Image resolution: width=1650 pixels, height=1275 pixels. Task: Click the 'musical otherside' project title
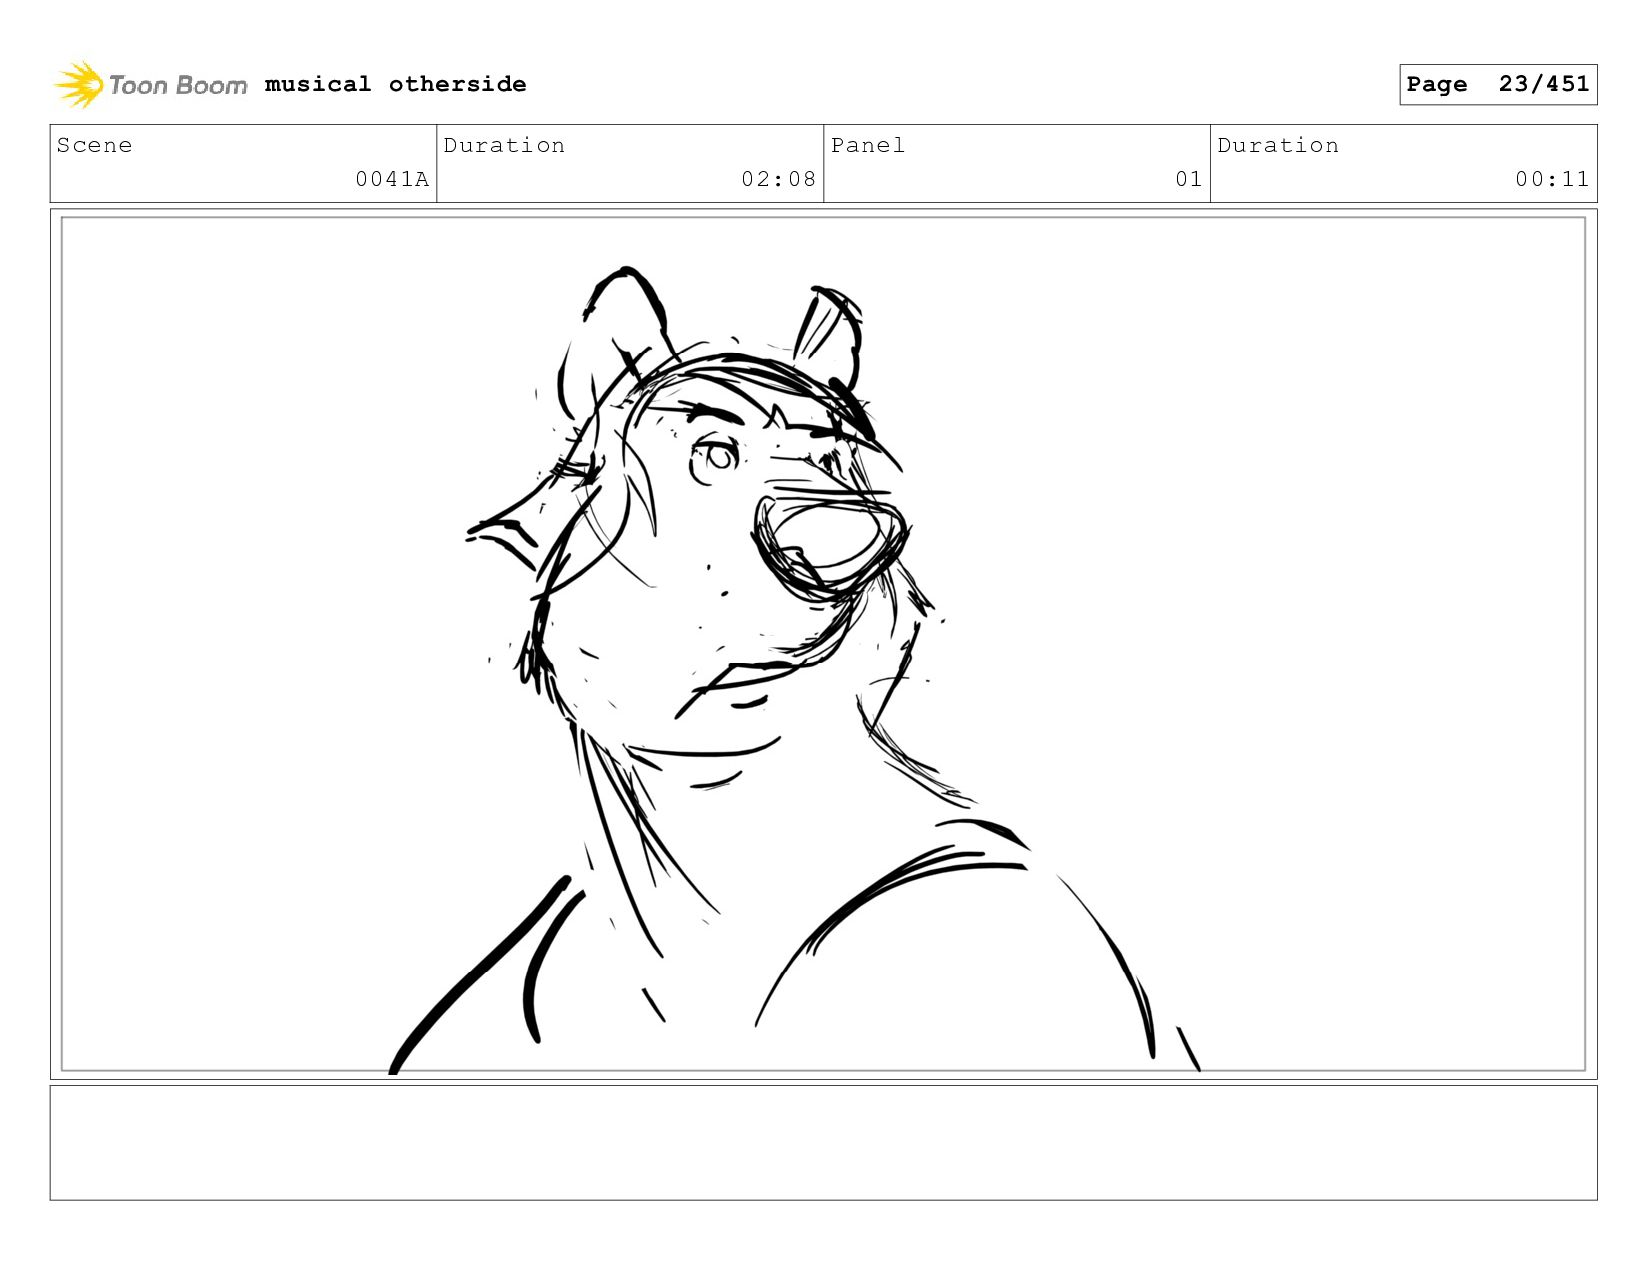pos(395,84)
